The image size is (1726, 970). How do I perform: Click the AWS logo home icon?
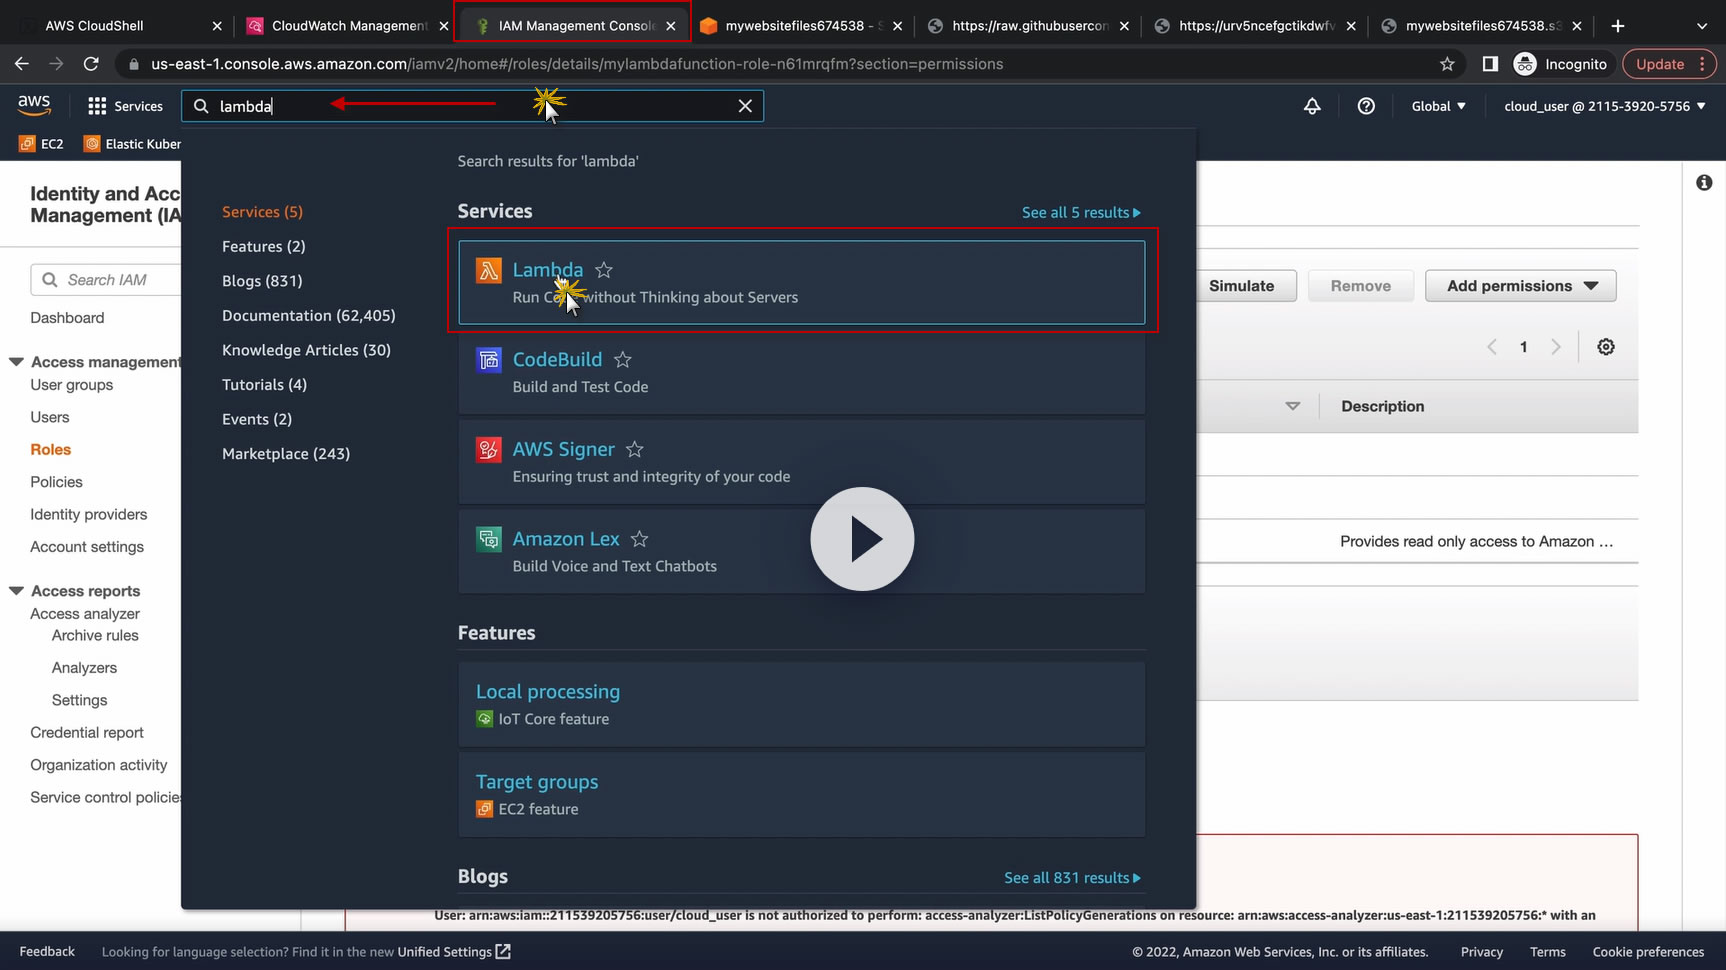pos(34,105)
